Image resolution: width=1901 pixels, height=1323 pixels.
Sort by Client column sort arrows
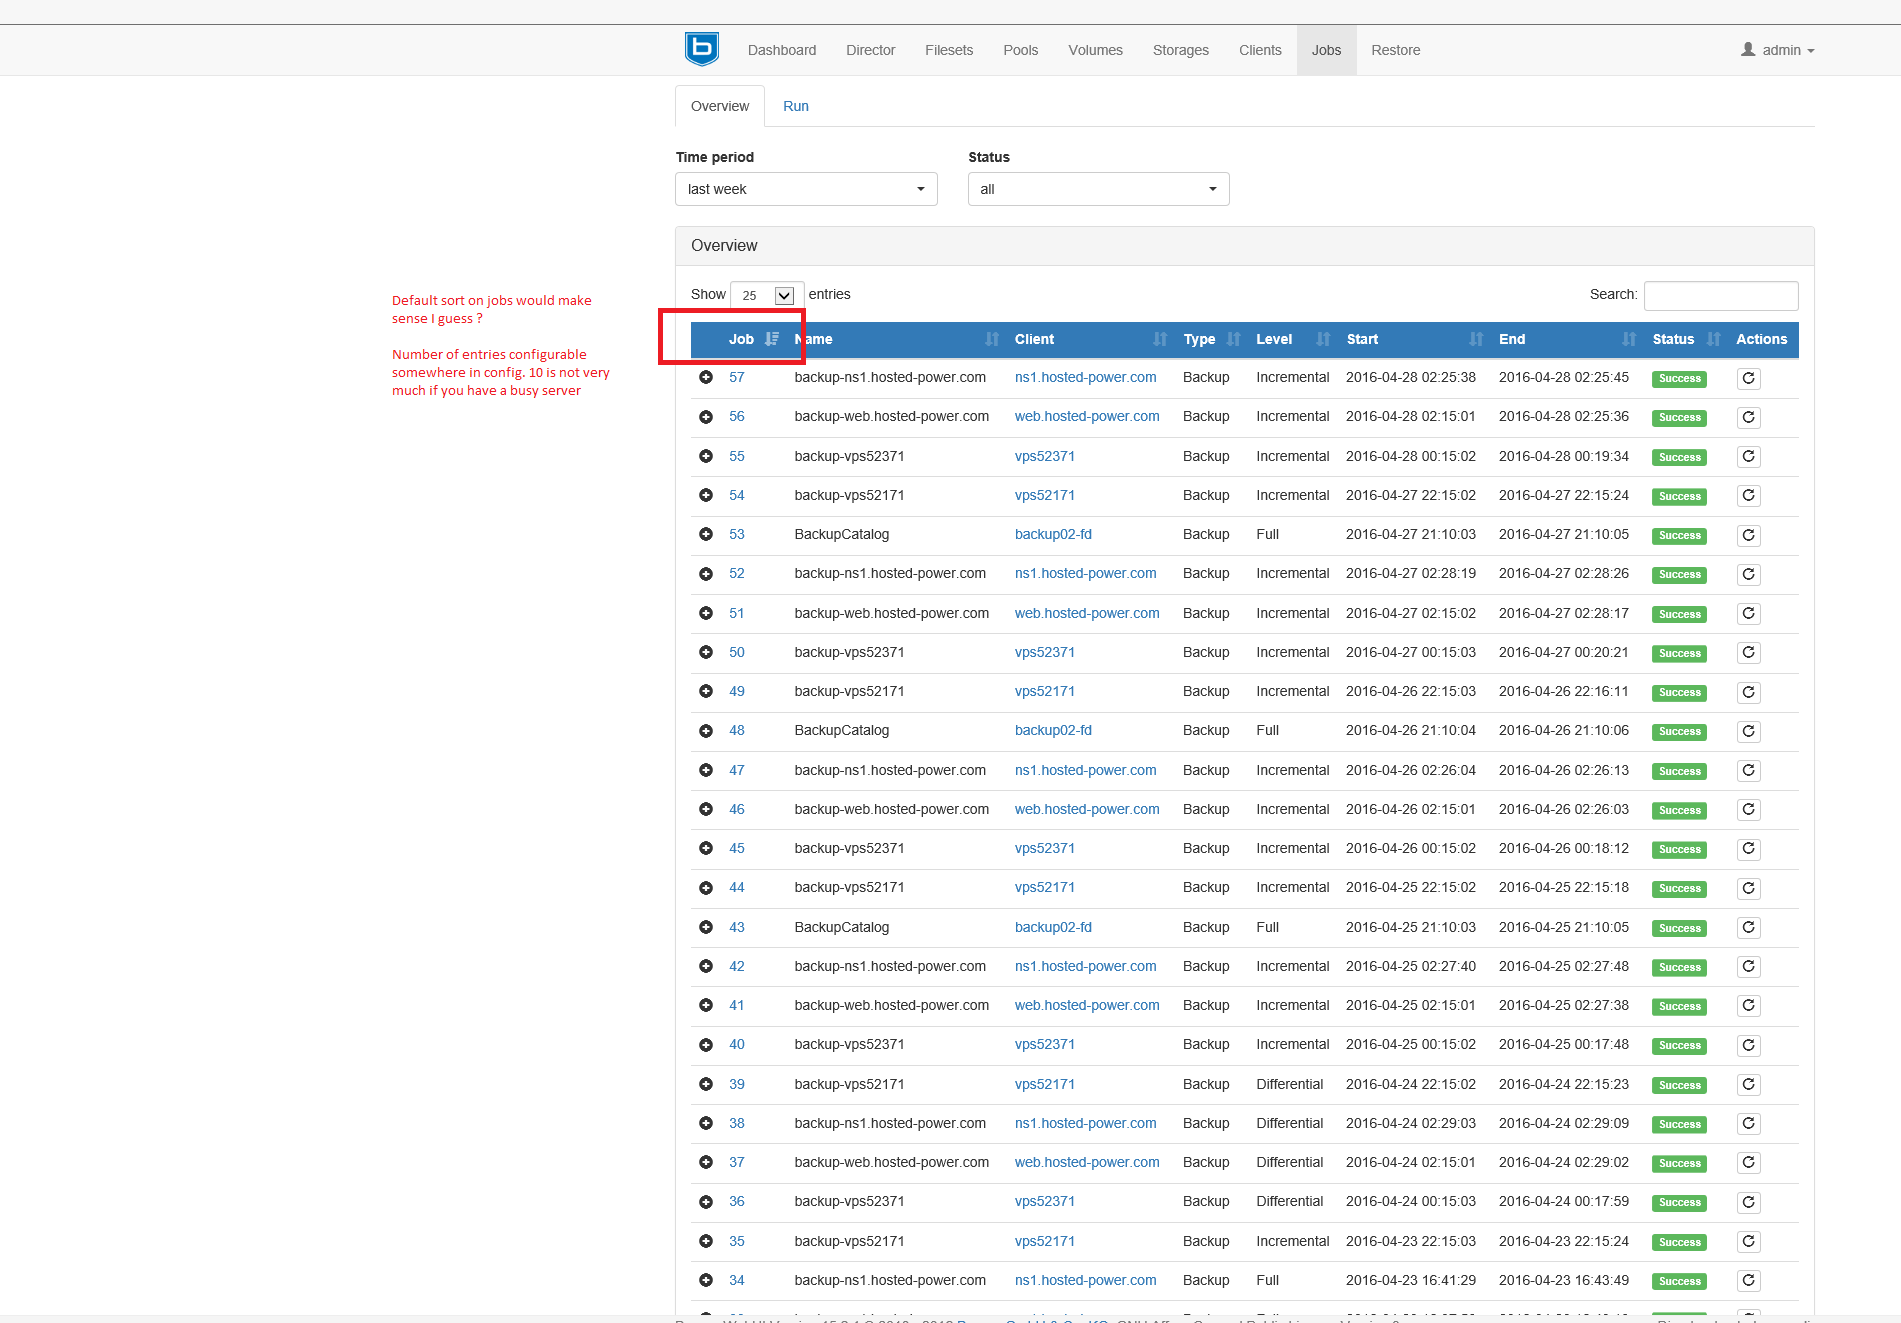tap(1159, 339)
